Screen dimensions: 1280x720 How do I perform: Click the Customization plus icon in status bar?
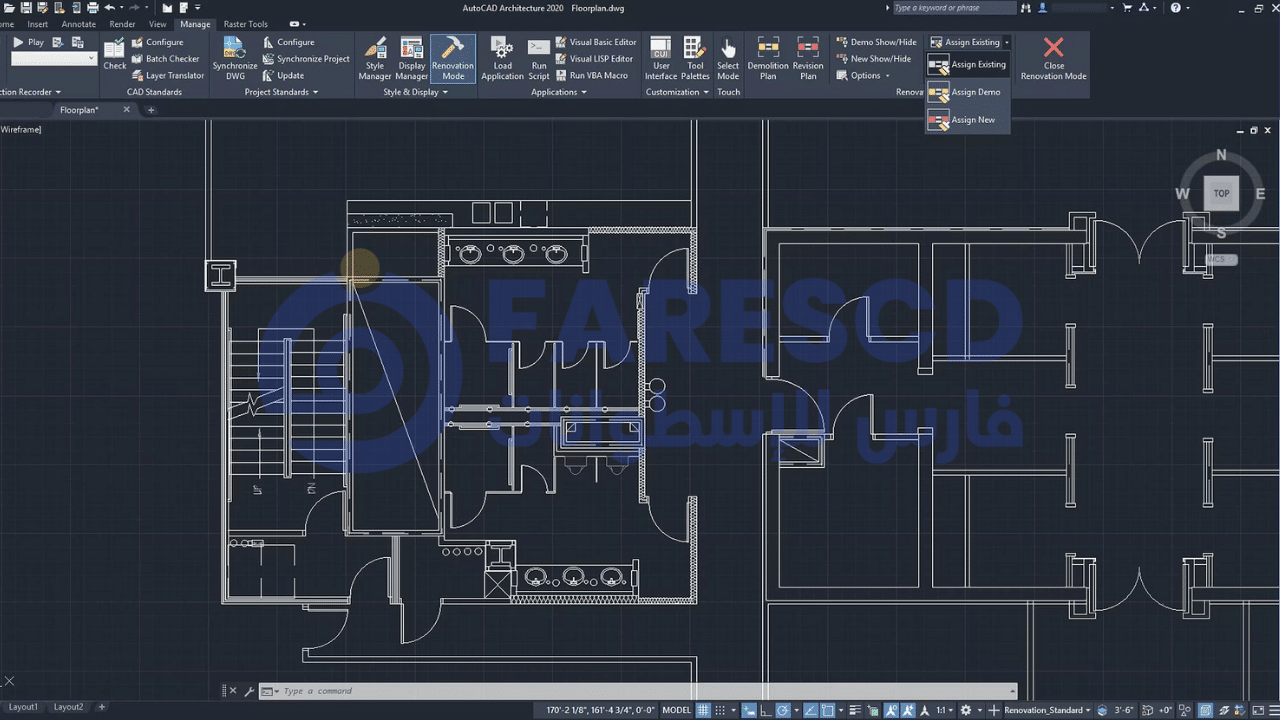(x=993, y=710)
